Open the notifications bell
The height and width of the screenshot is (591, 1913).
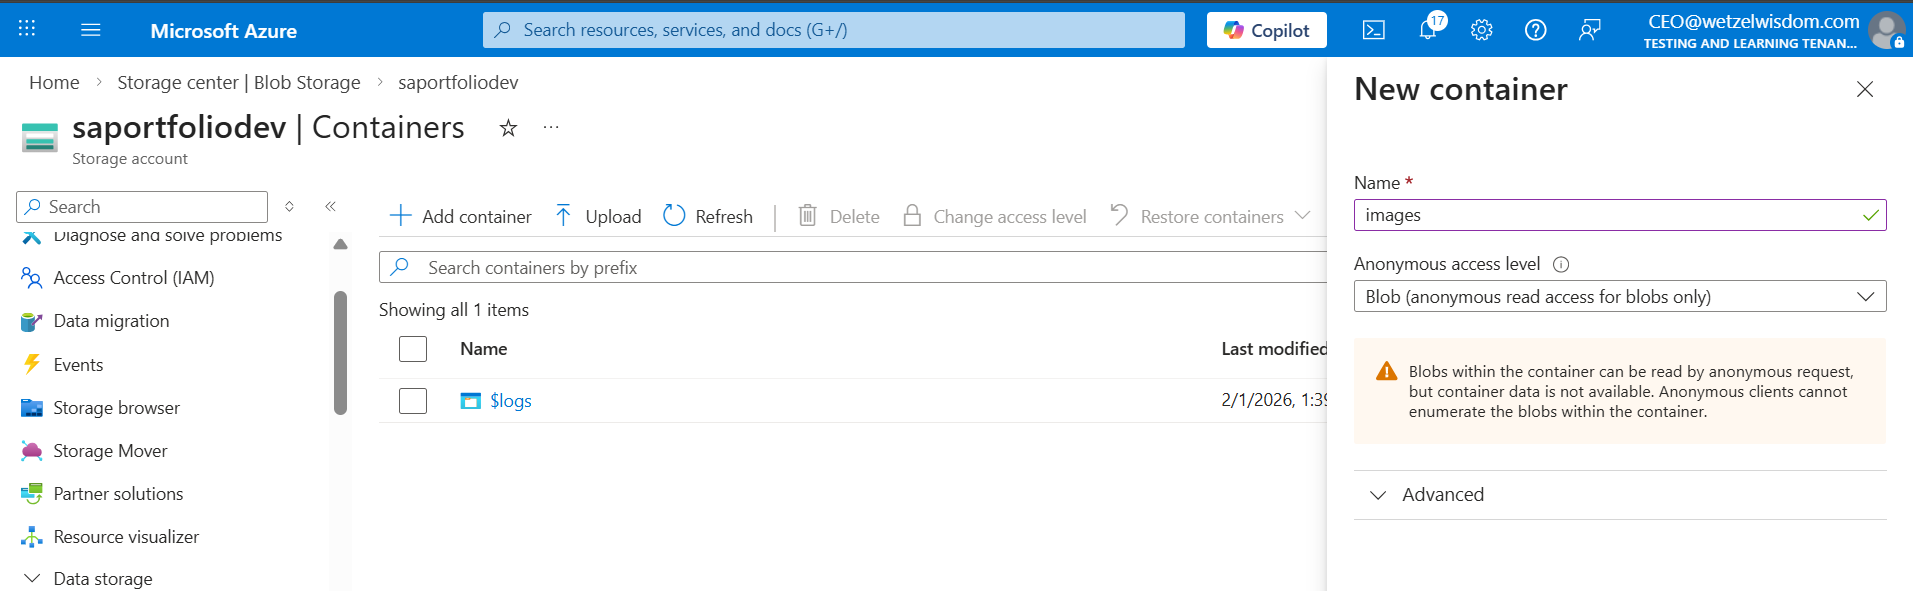coord(1427,30)
